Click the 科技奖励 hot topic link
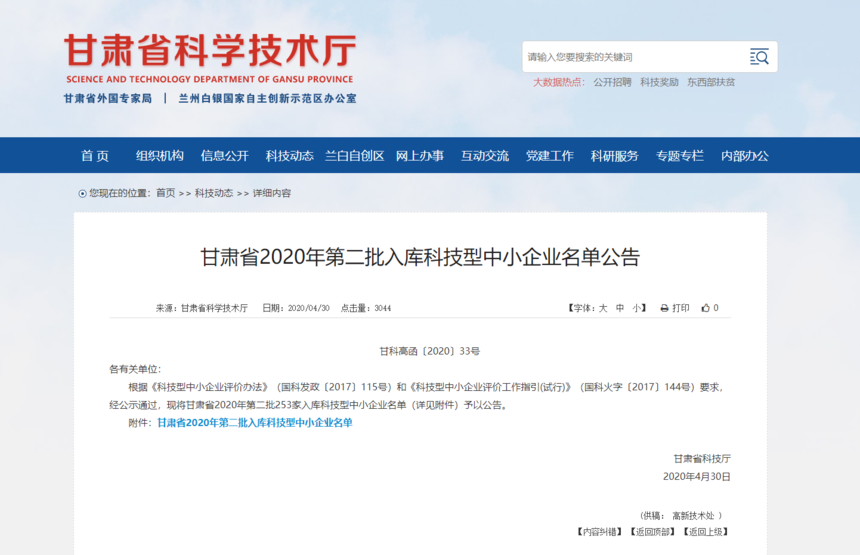 point(659,82)
